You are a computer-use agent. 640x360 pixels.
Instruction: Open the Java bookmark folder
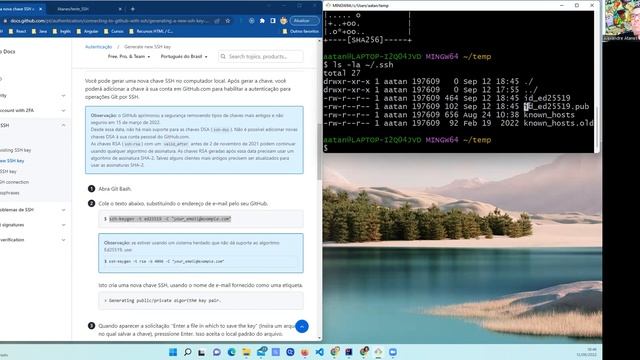point(39,31)
